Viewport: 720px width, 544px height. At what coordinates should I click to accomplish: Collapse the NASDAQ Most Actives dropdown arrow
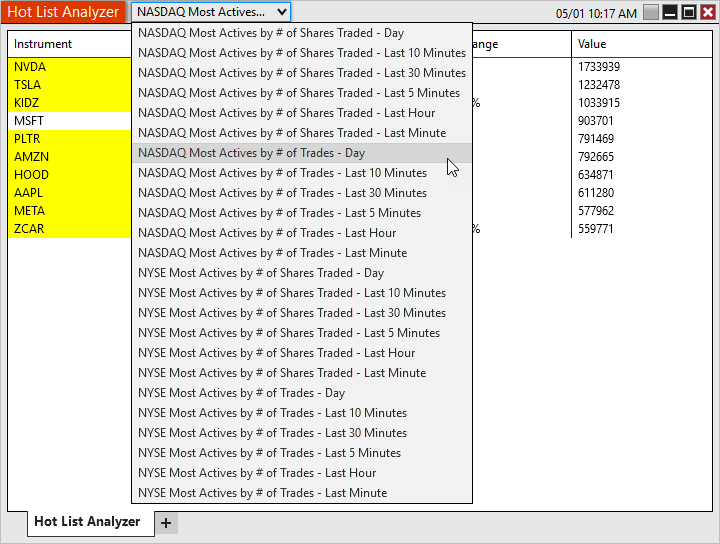[x=281, y=12]
